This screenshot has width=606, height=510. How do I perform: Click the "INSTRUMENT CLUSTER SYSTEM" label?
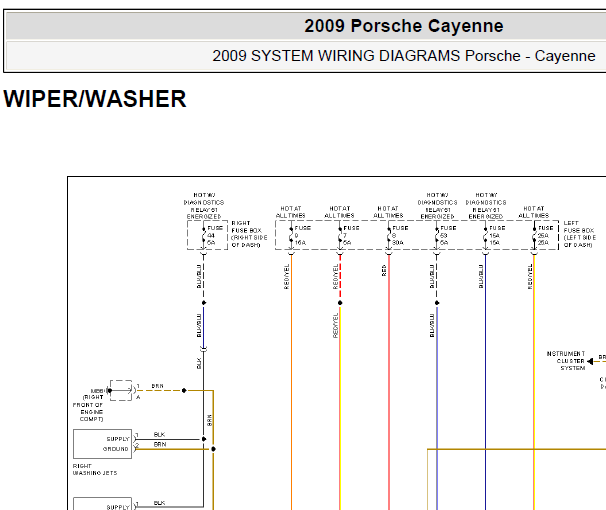point(566,361)
